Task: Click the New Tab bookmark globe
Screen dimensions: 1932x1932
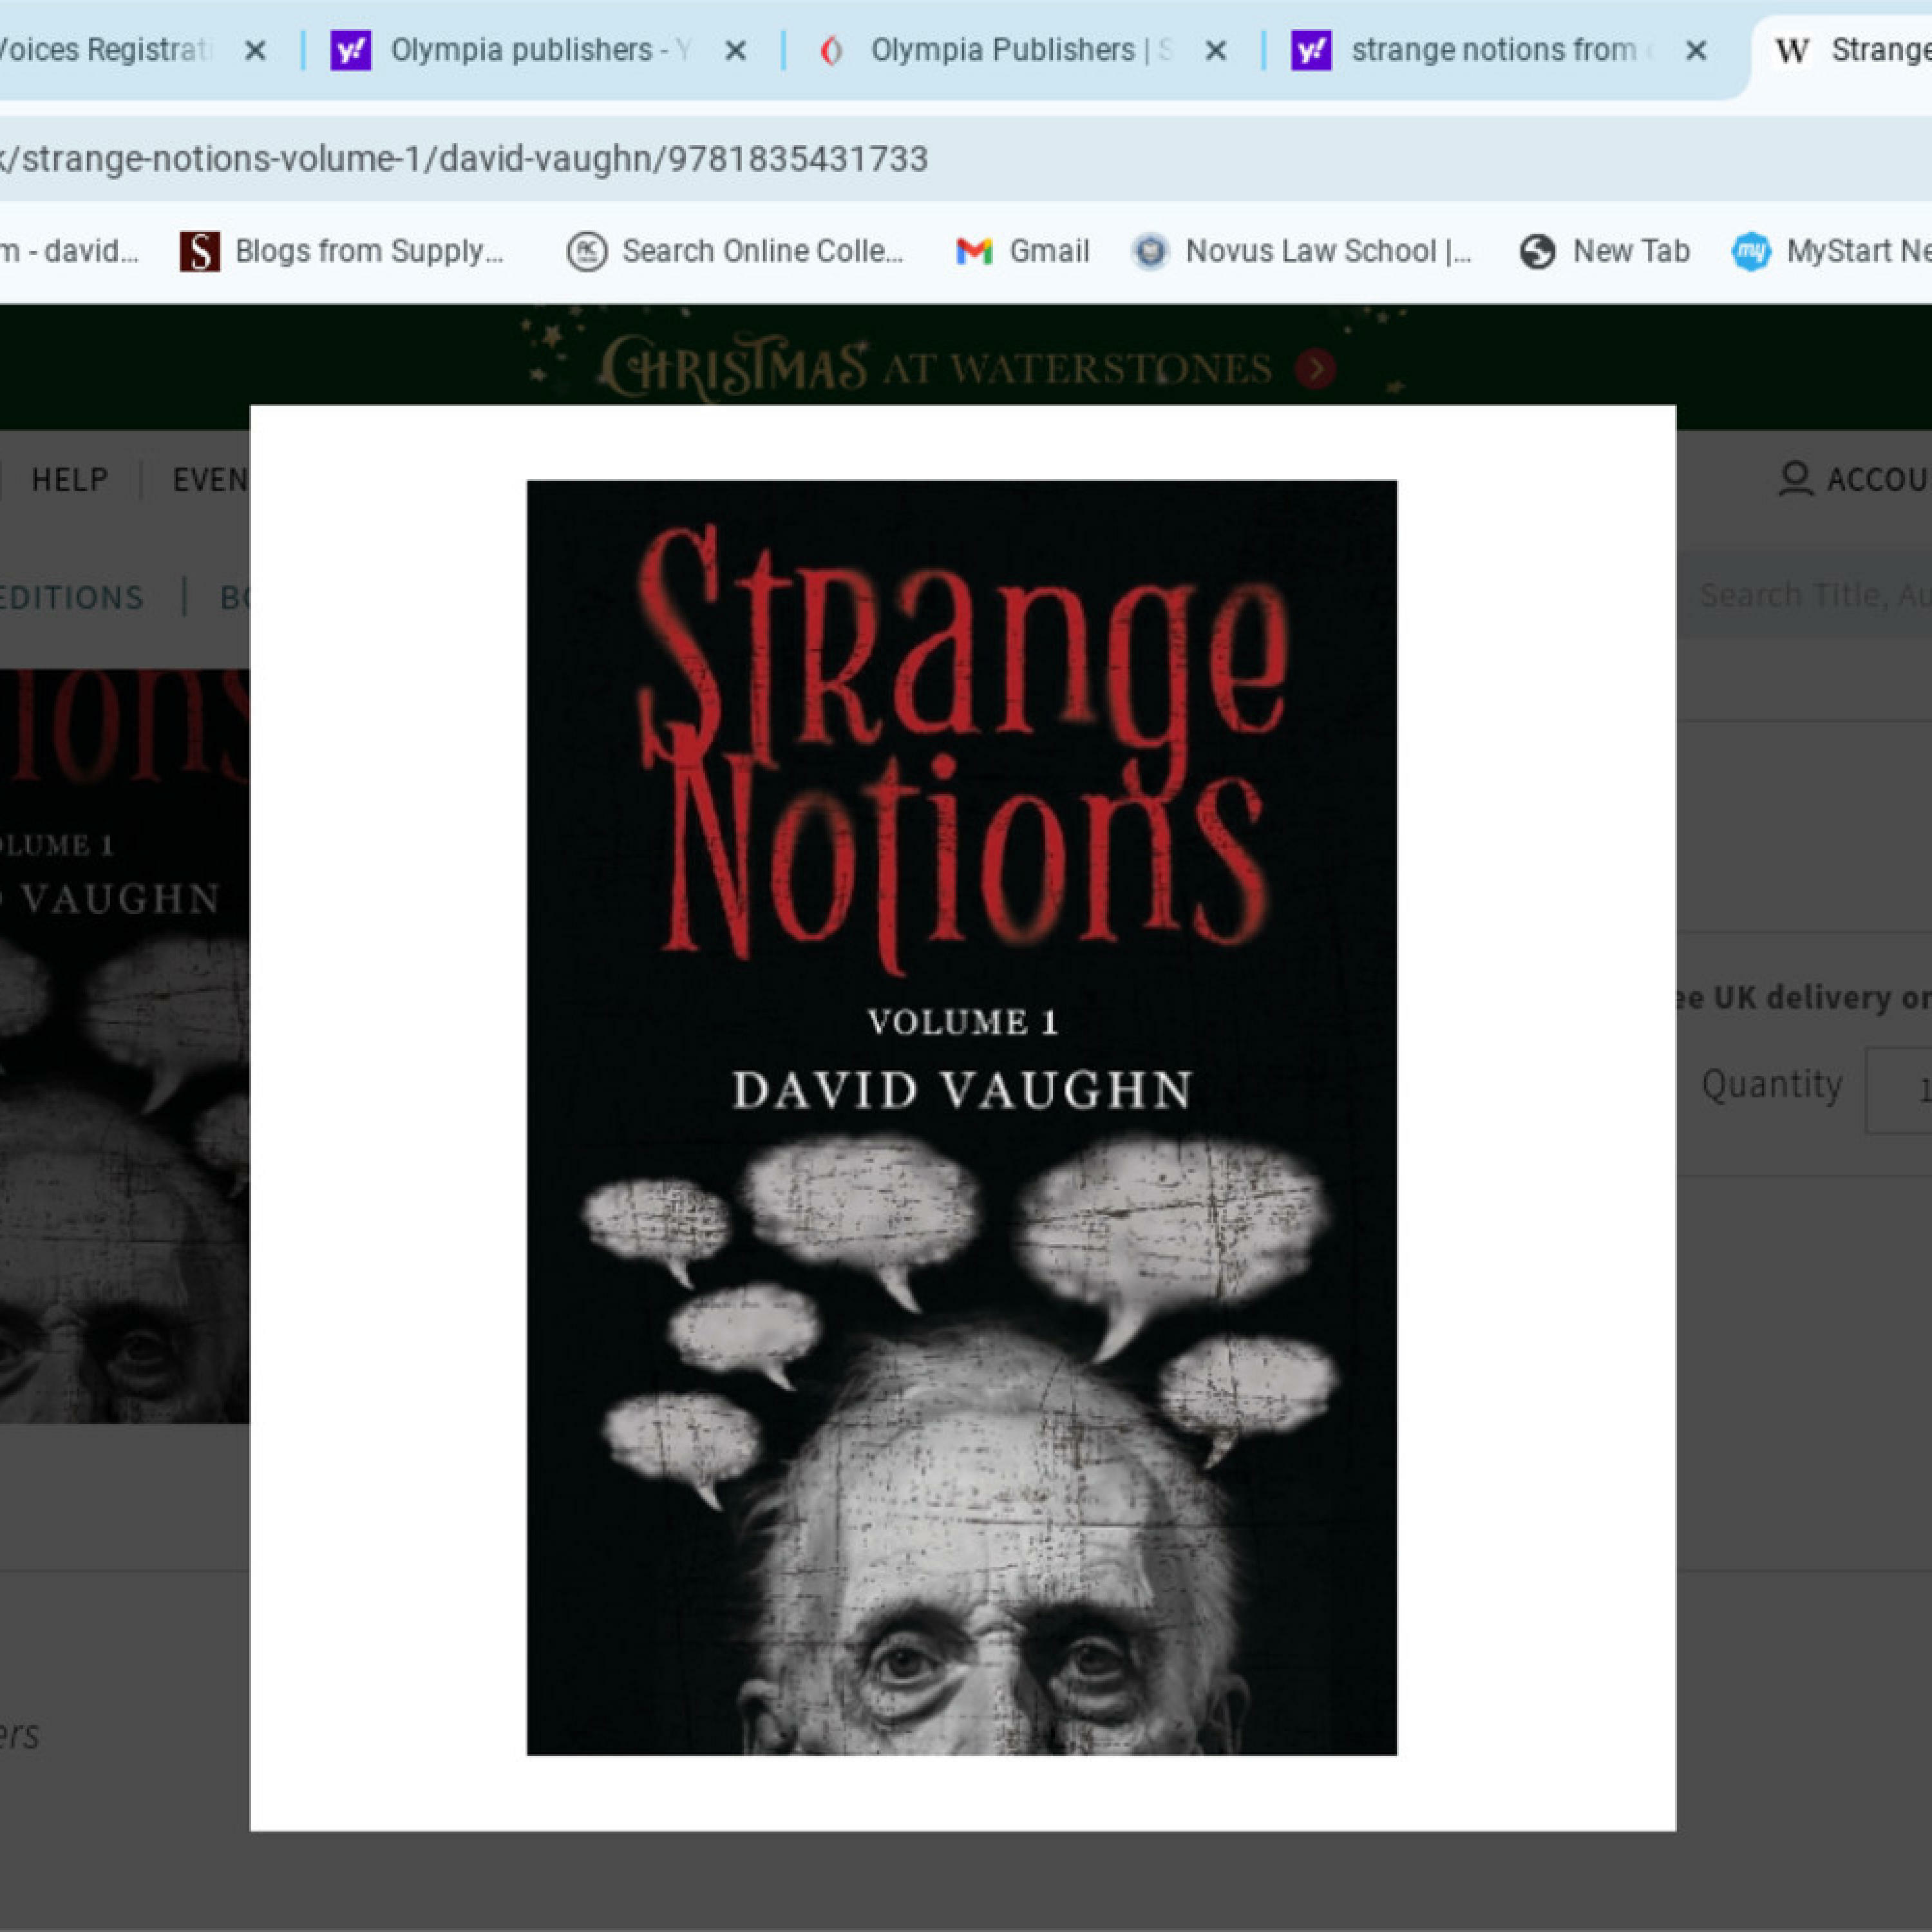Action: [1537, 251]
